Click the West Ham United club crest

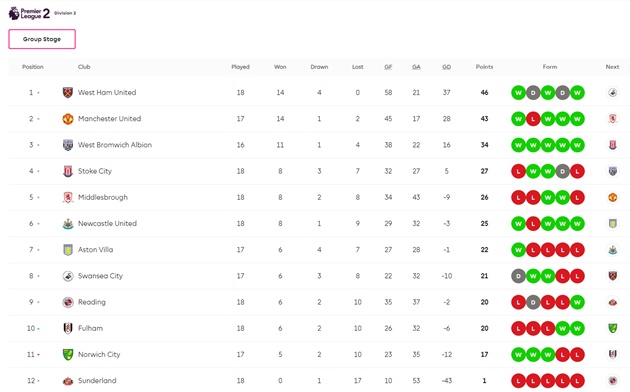(x=68, y=93)
